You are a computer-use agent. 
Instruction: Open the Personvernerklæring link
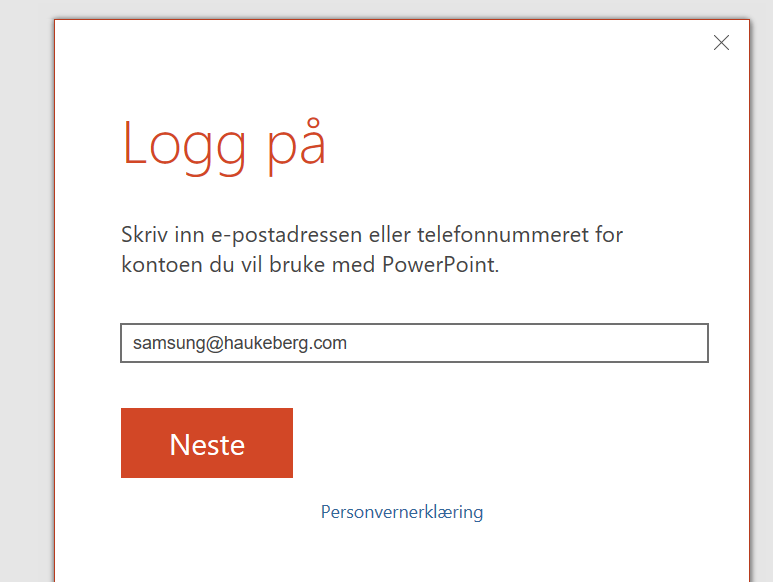401,512
